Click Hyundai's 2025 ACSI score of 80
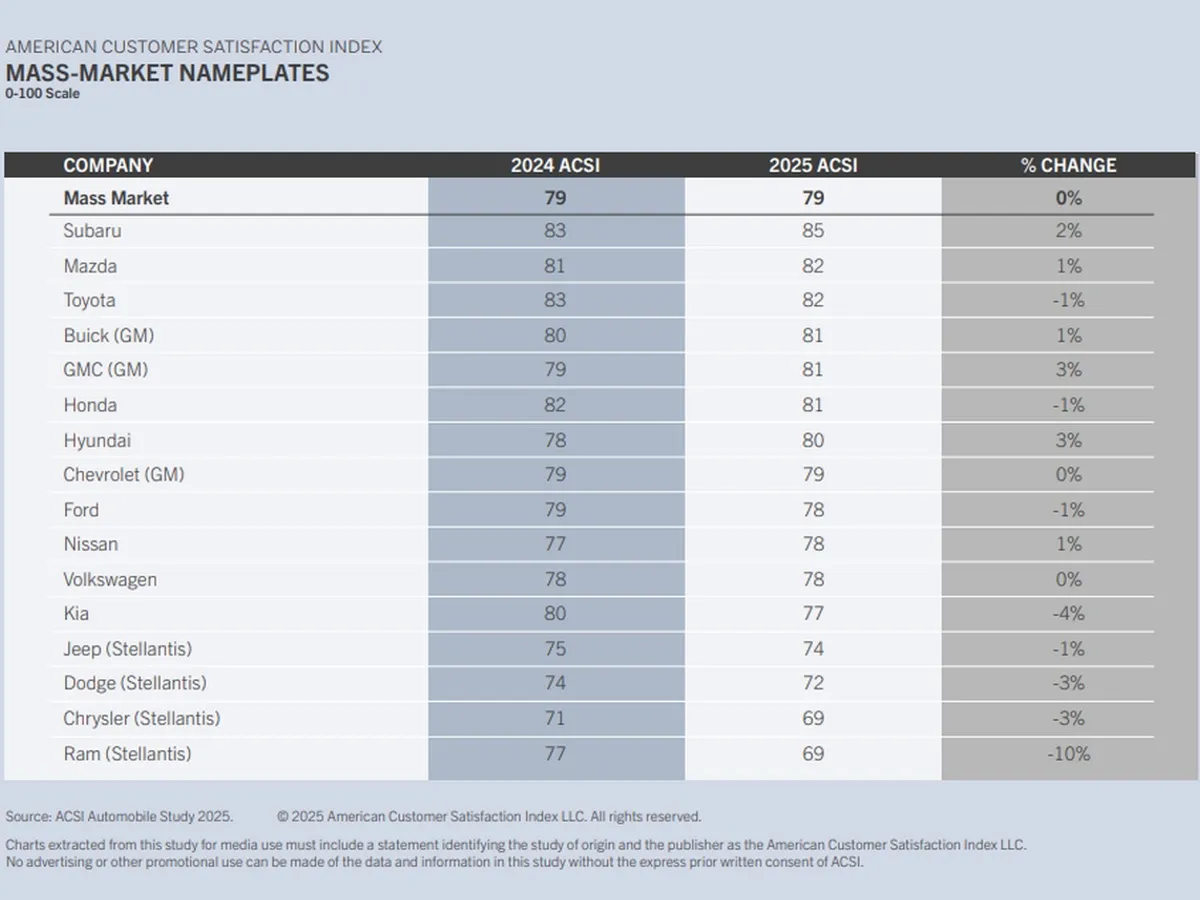The image size is (1200, 900). click(813, 440)
